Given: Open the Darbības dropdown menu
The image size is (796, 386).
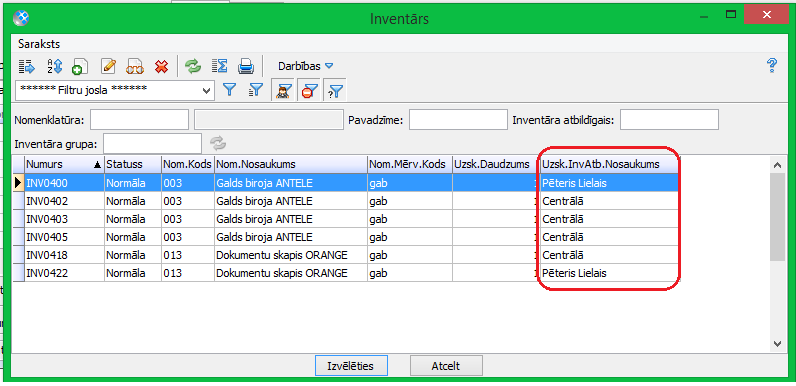Looking at the screenshot, I should tap(305, 66).
